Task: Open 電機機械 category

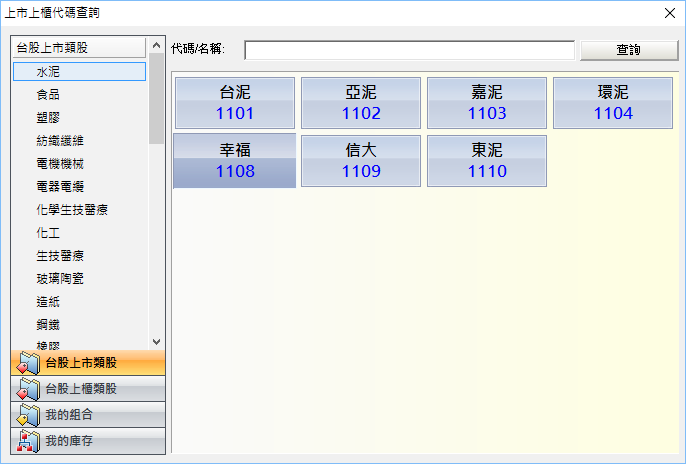Action: [60, 163]
